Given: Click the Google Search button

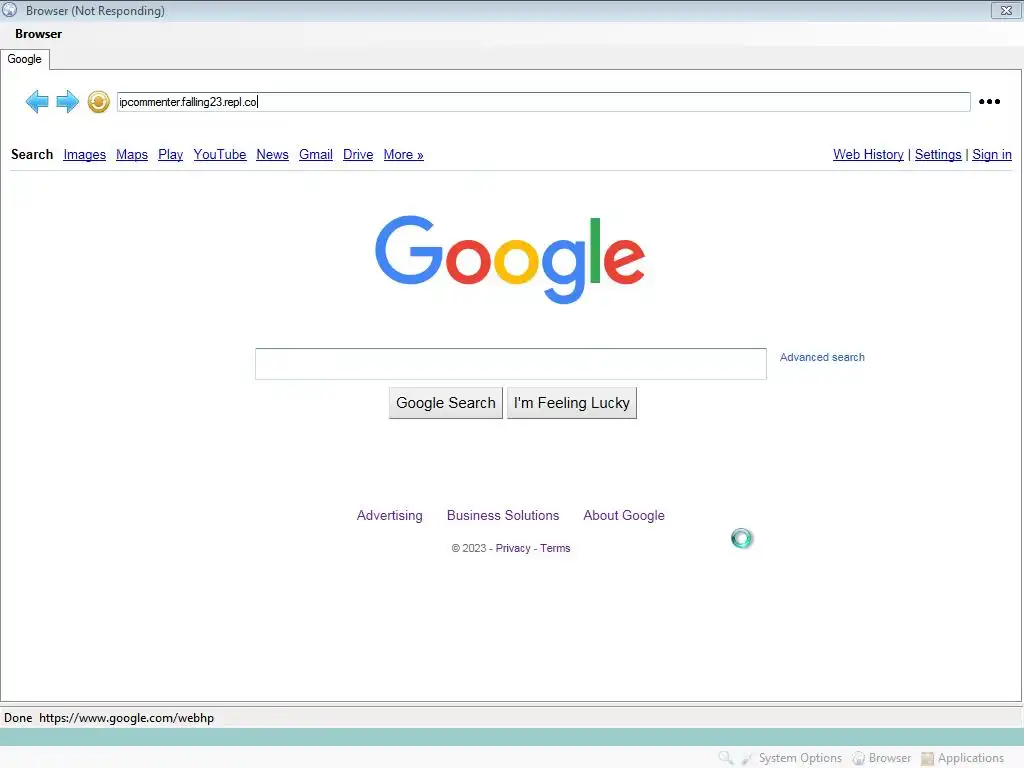Looking at the screenshot, I should pos(446,403).
